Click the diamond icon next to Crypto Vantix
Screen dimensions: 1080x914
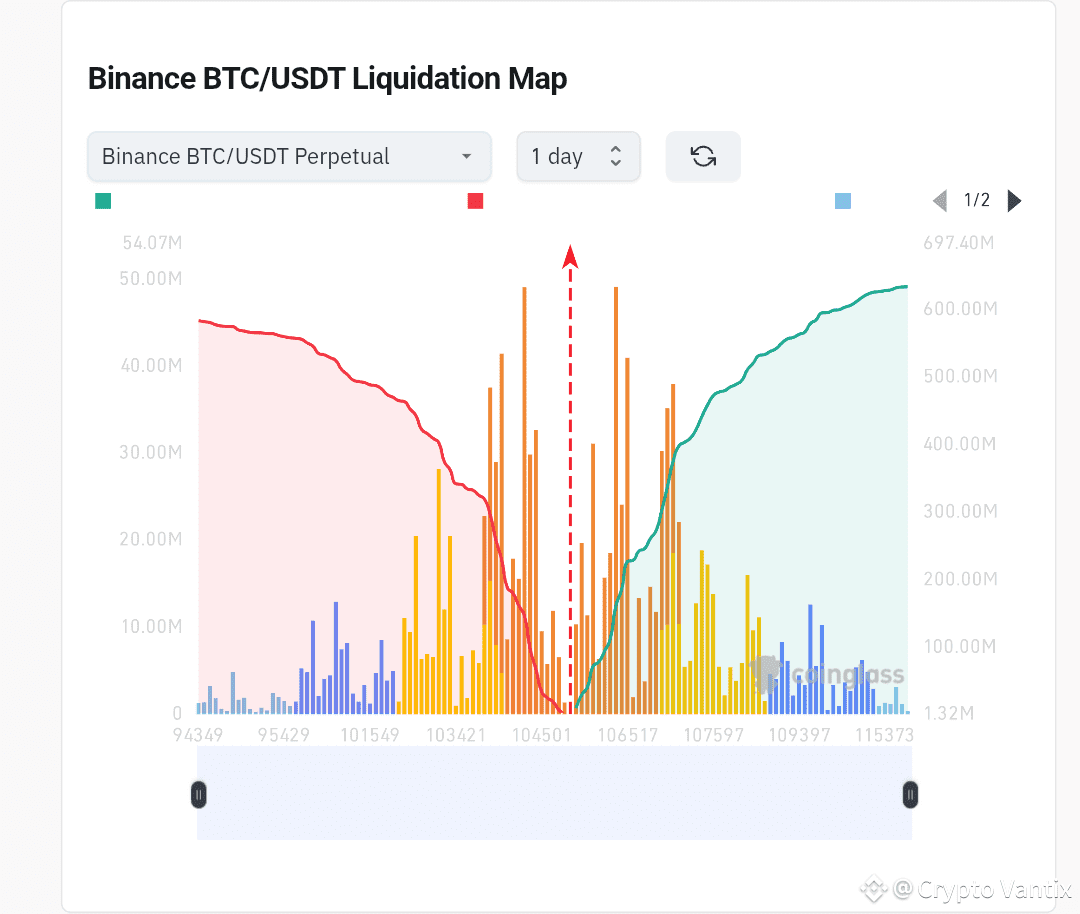[x=873, y=888]
